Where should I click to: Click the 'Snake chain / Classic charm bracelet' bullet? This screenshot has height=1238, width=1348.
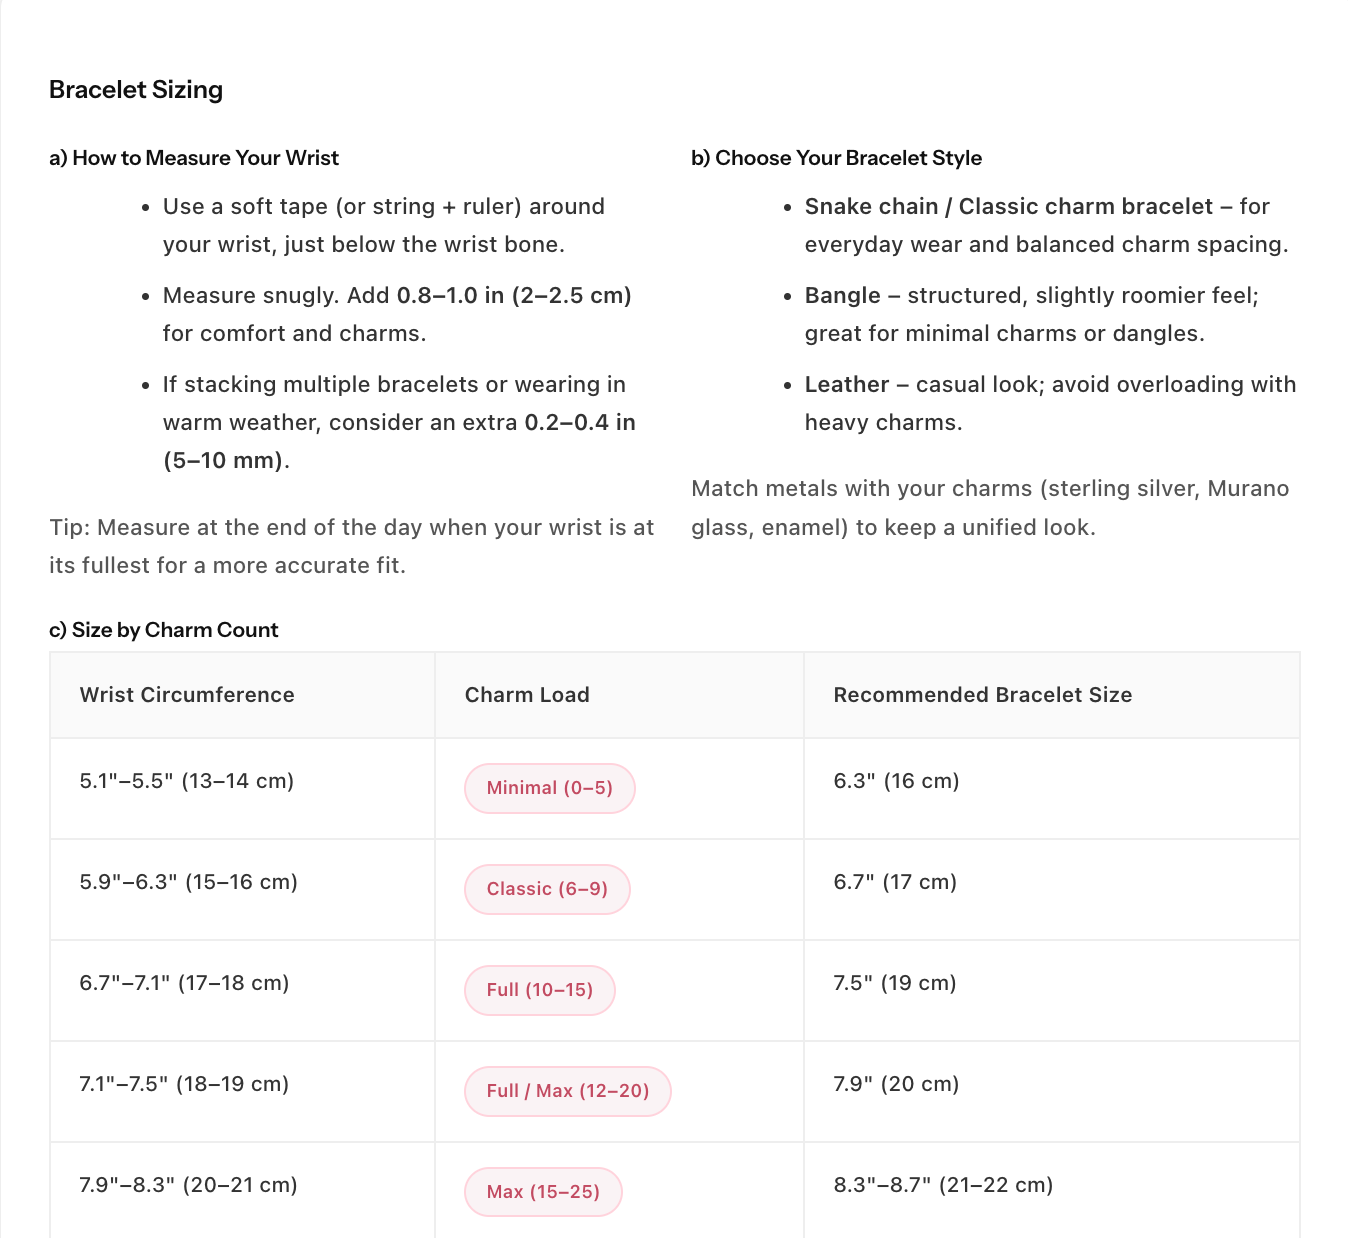pos(1047,226)
